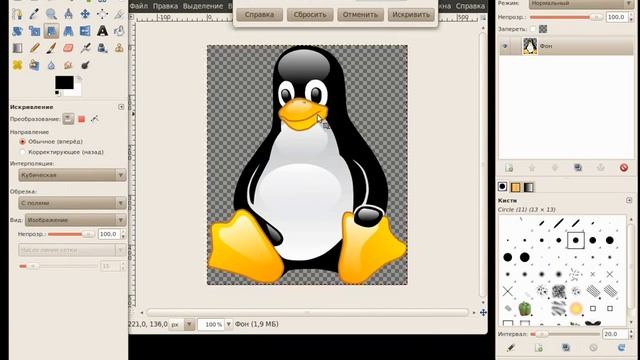This screenshot has height=360, width=640.
Task: Delete the current layer
Action: (624, 168)
